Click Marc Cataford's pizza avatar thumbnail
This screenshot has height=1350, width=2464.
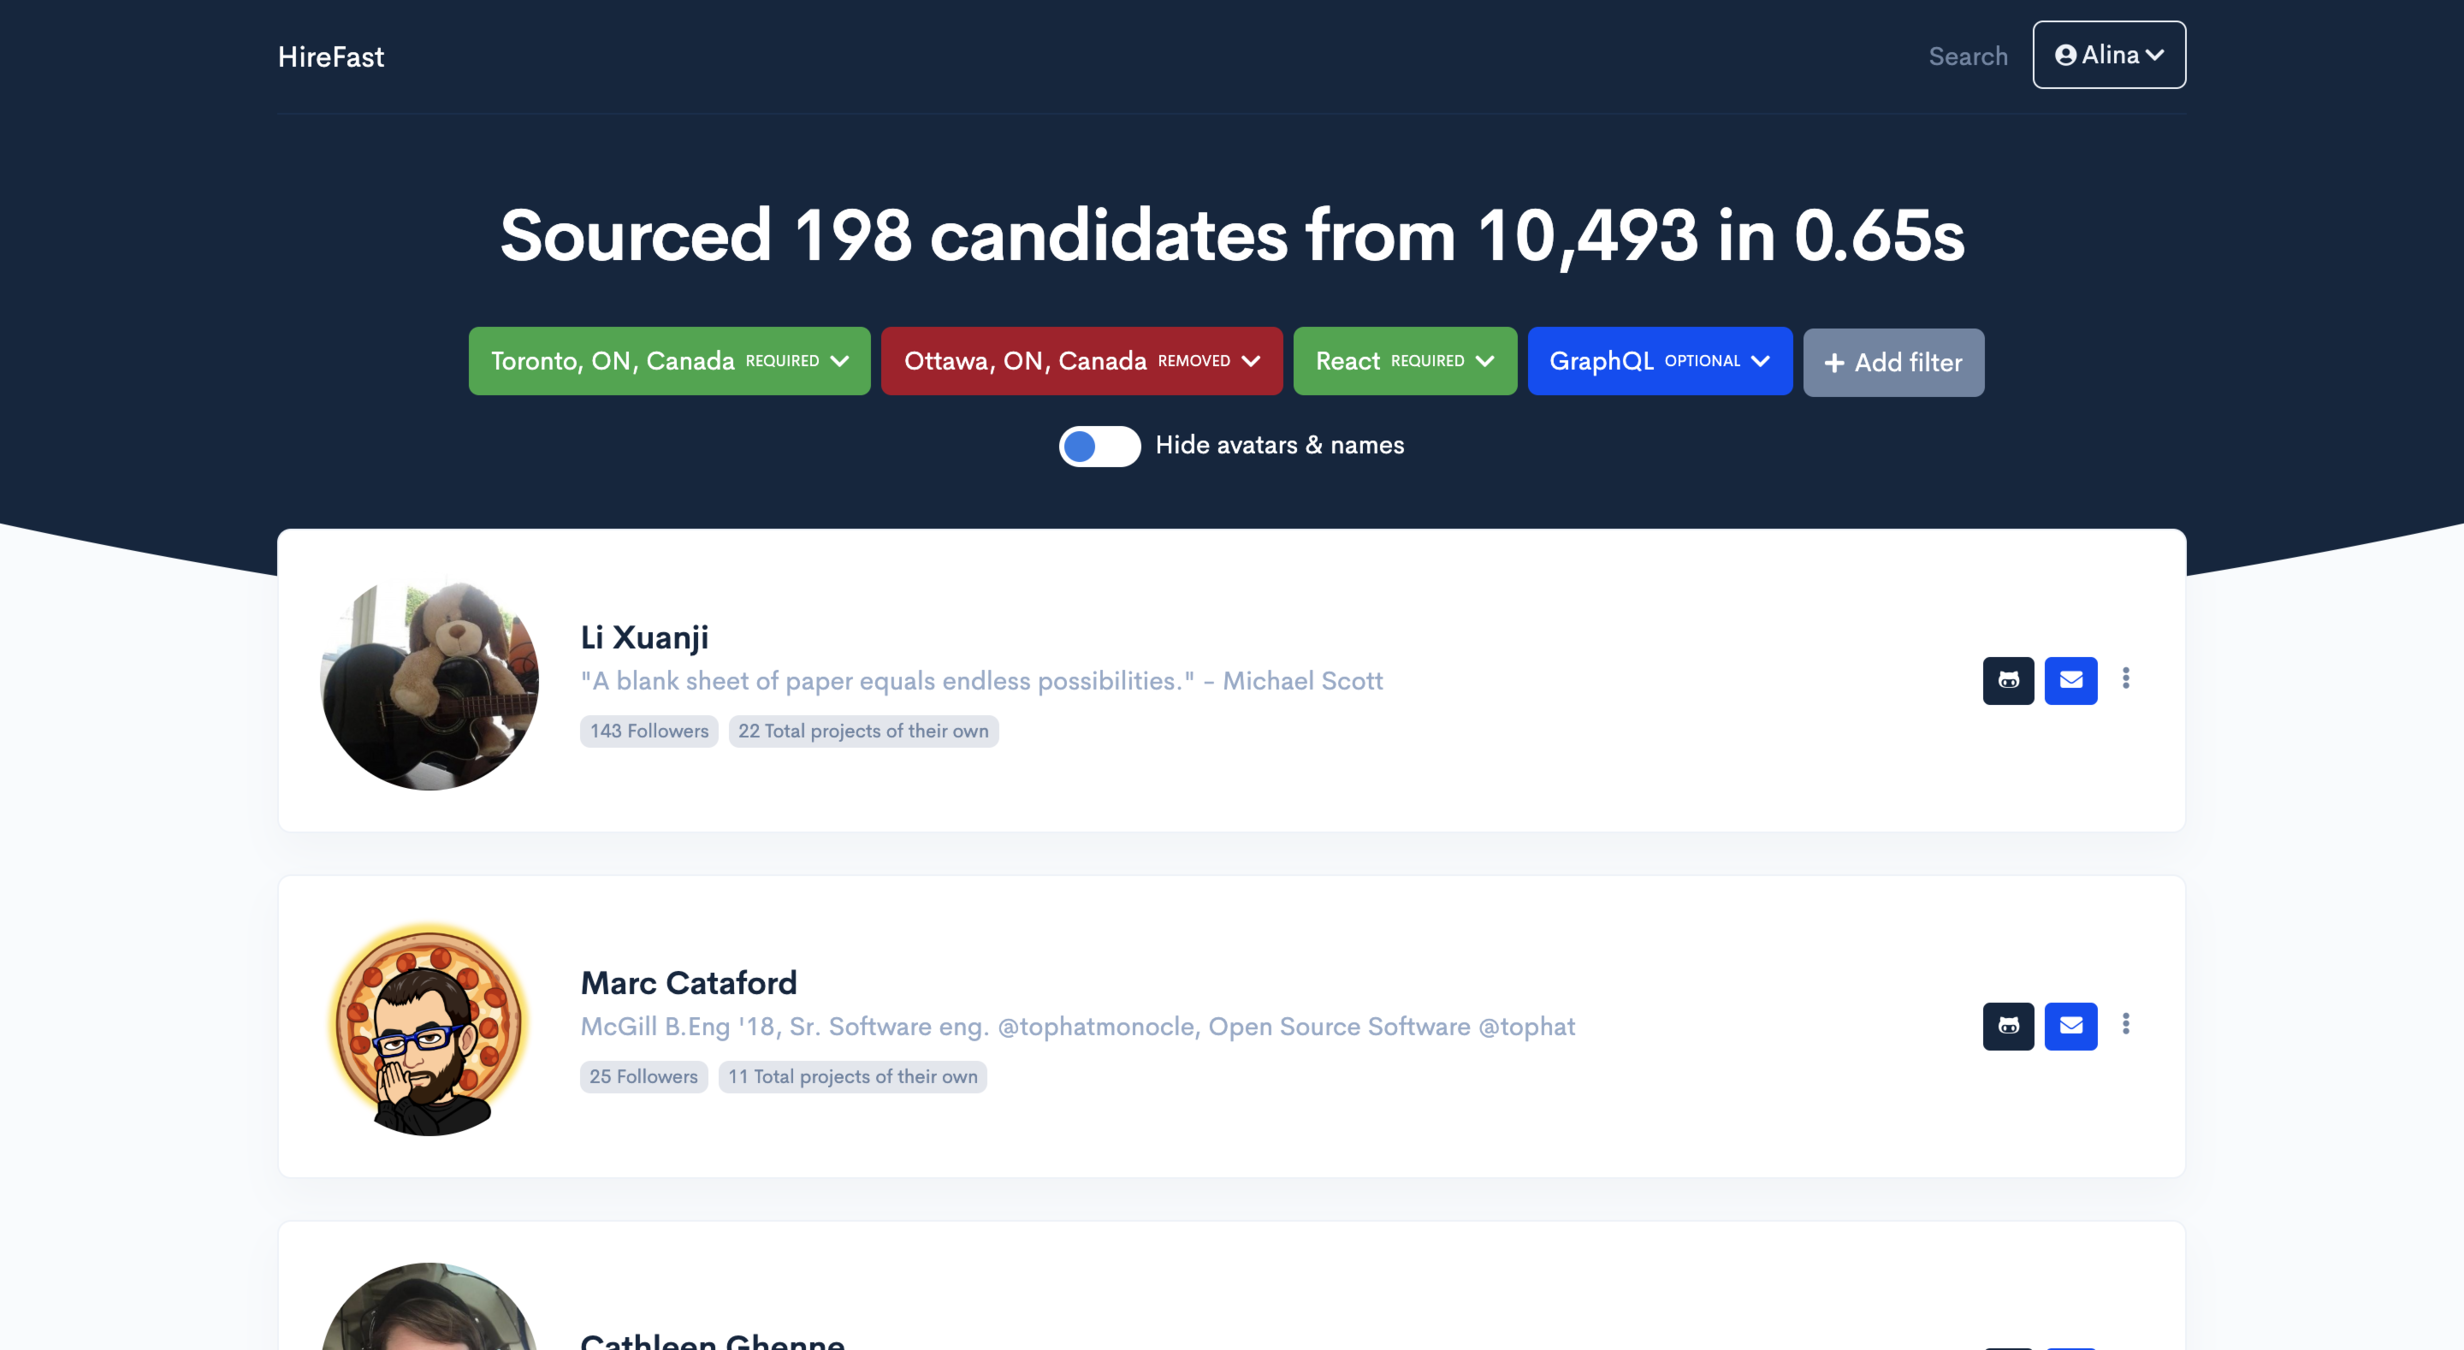[x=429, y=1027]
